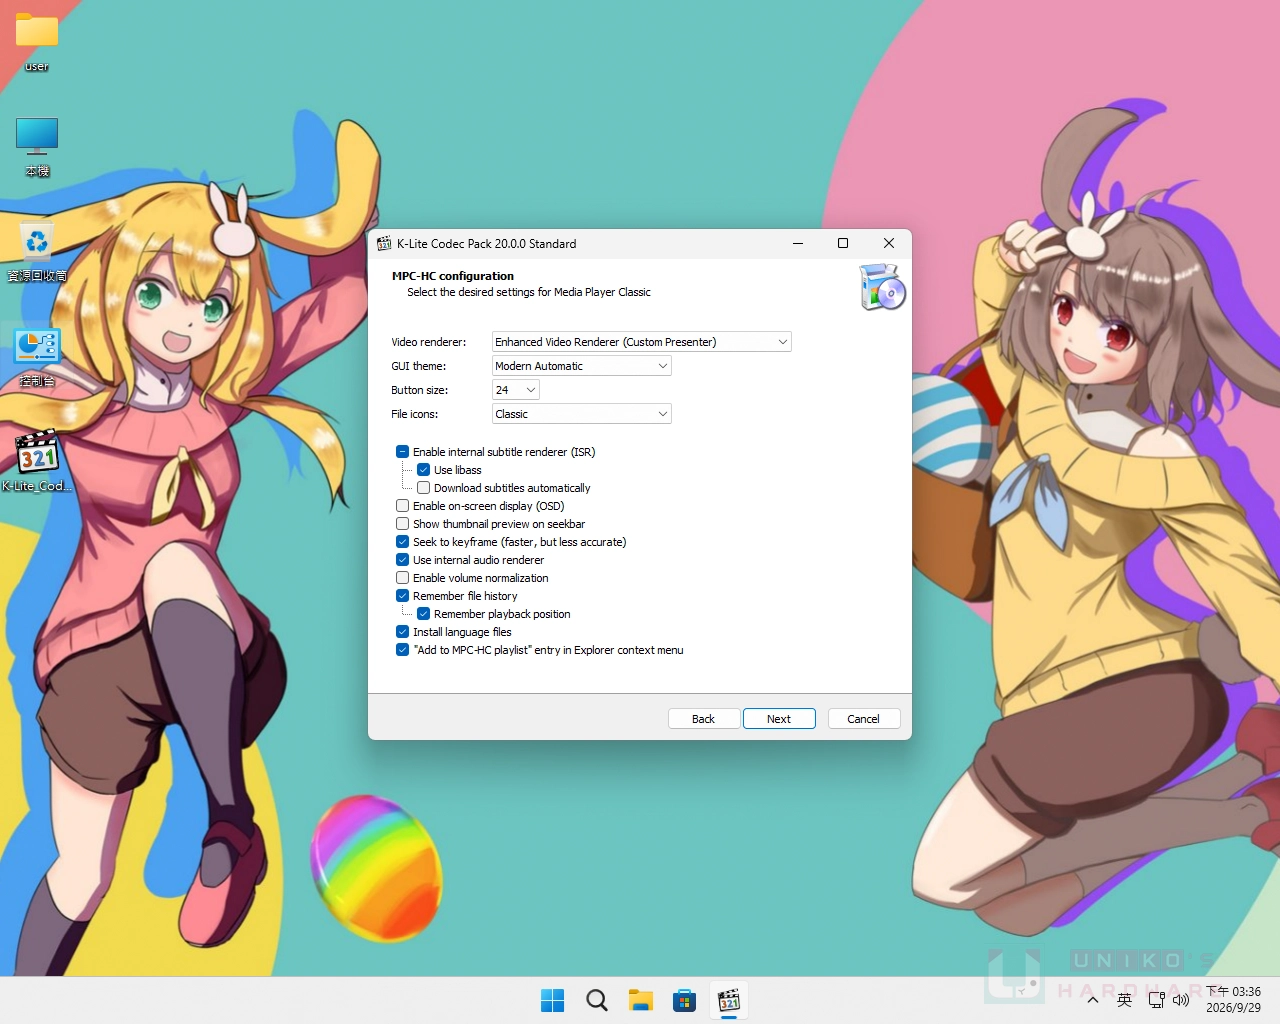Show hidden system tray icons chevron
The height and width of the screenshot is (1024, 1280).
pyautogui.click(x=1093, y=1000)
